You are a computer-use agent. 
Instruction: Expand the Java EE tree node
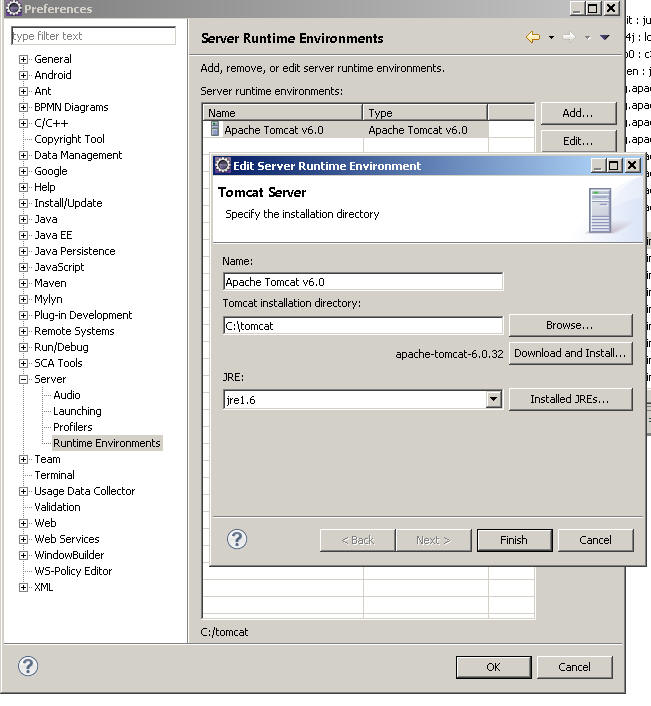pos(23,235)
